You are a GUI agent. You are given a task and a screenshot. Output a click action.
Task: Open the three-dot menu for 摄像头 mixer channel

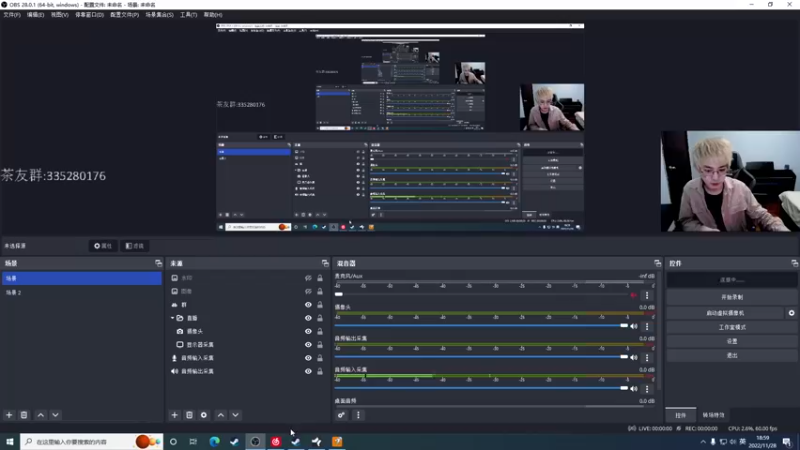(647, 326)
